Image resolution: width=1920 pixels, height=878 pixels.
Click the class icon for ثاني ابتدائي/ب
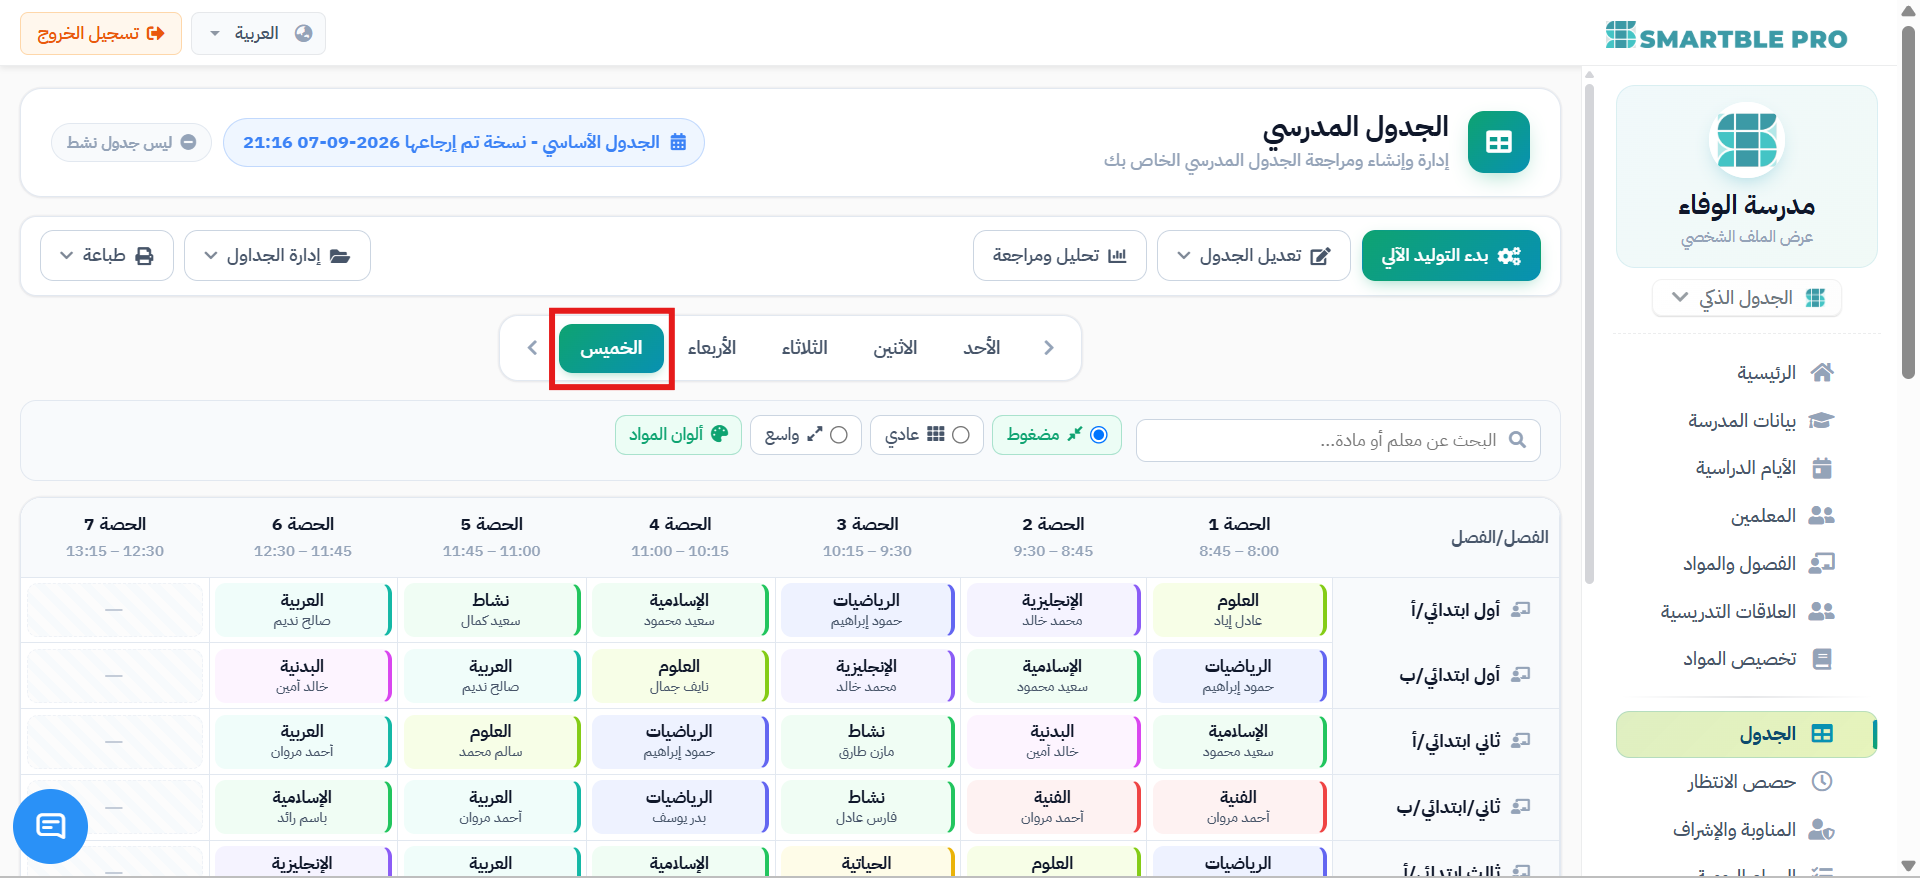[1521, 806]
